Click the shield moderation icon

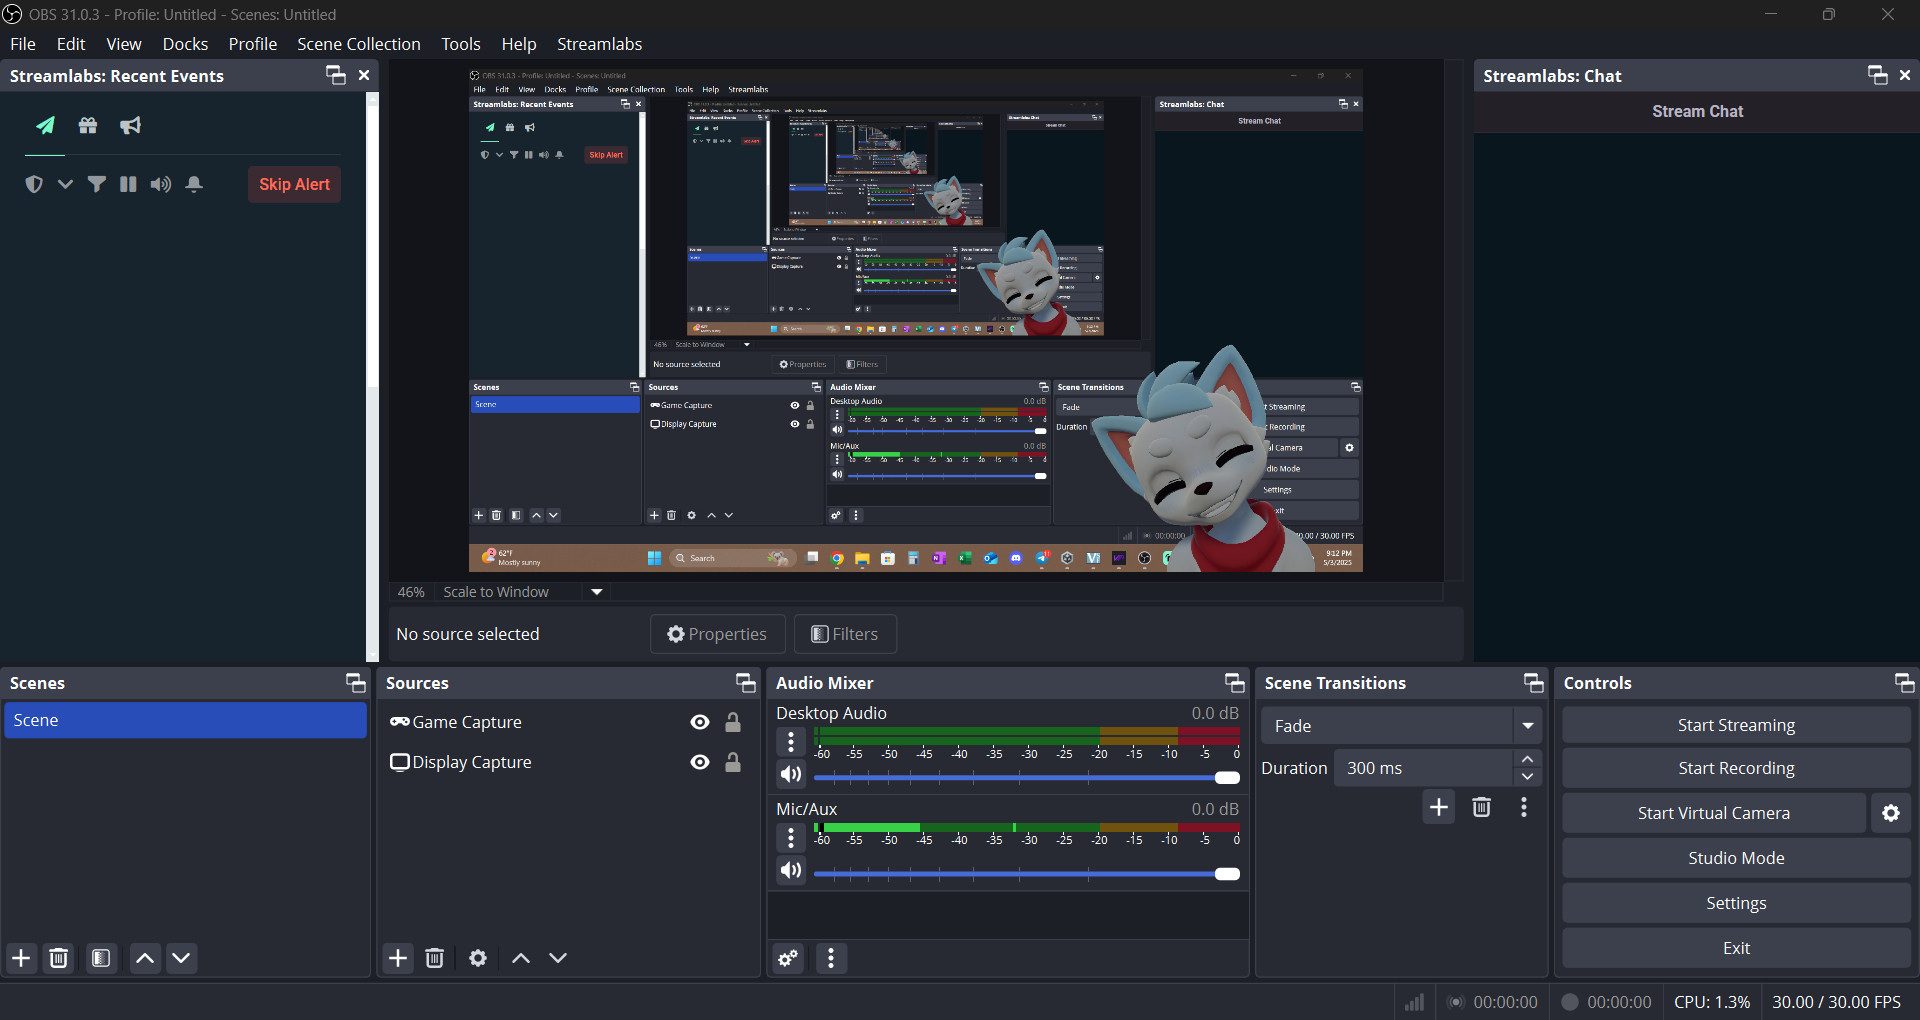coord(34,184)
